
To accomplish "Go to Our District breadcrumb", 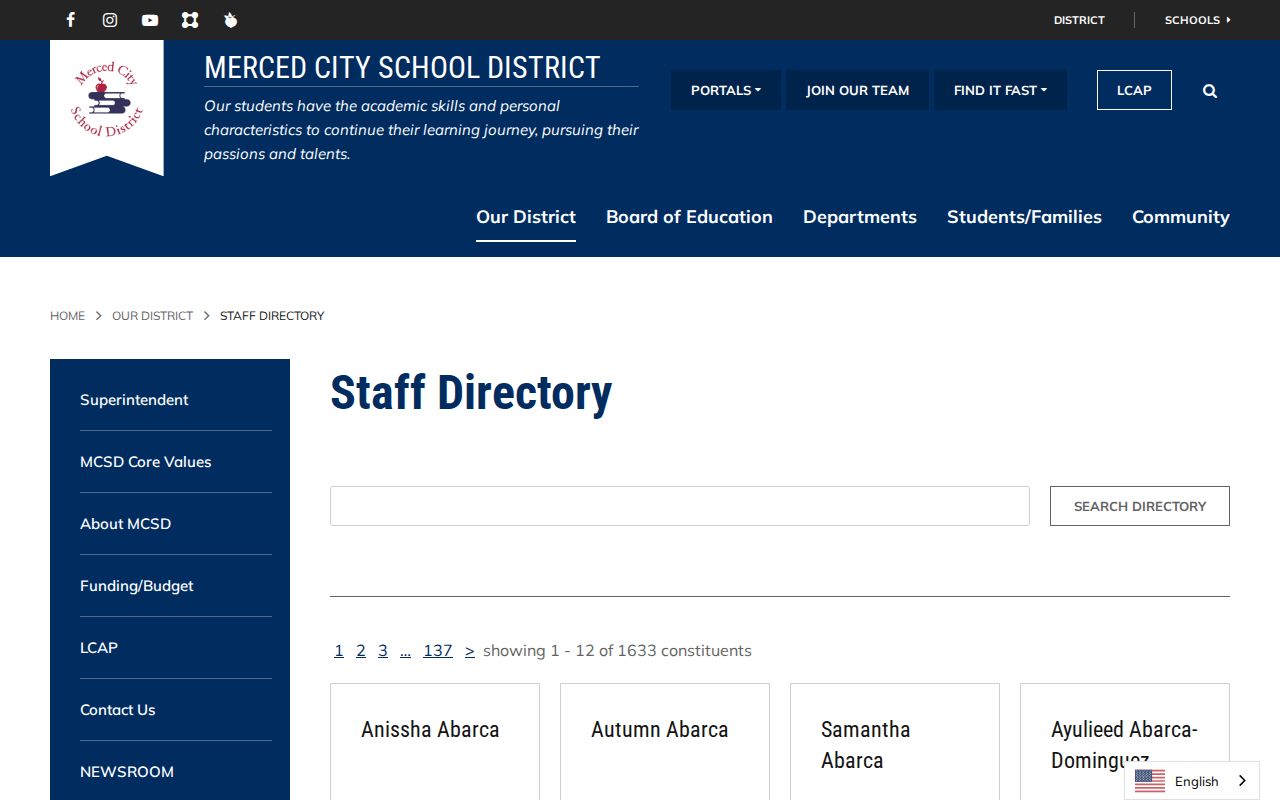I will [152, 316].
